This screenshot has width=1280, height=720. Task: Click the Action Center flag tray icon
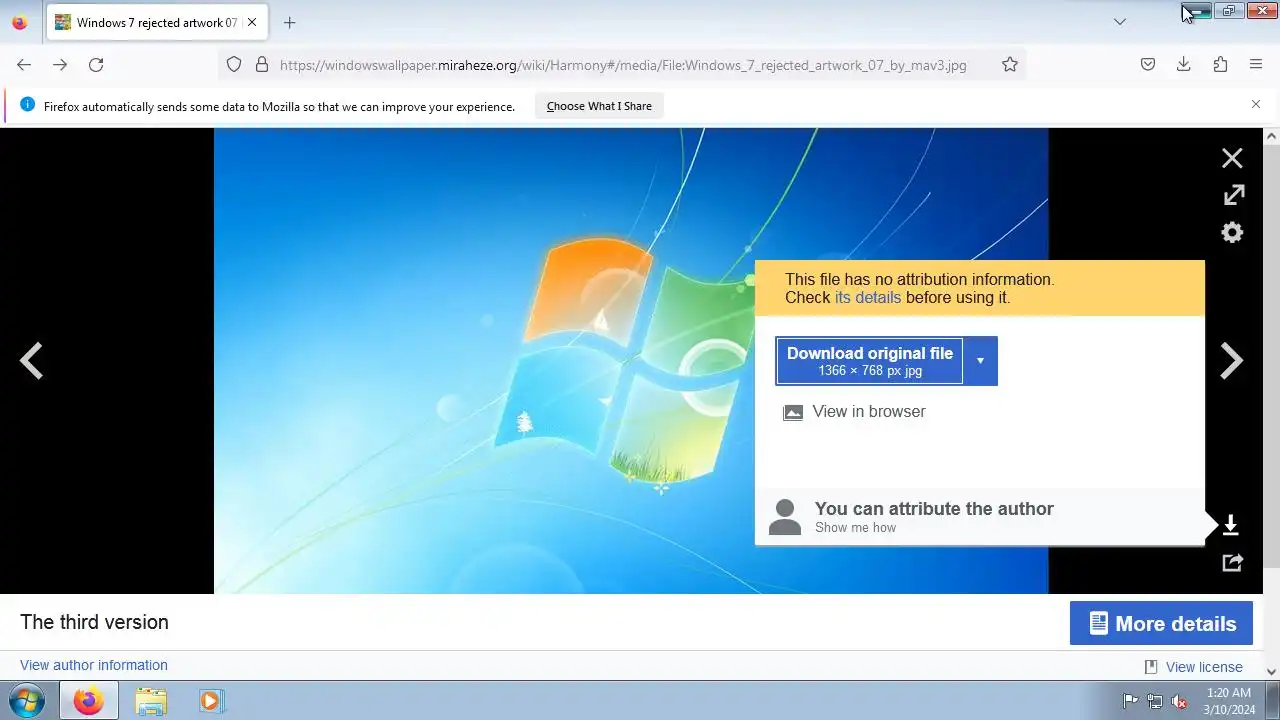(x=1130, y=701)
